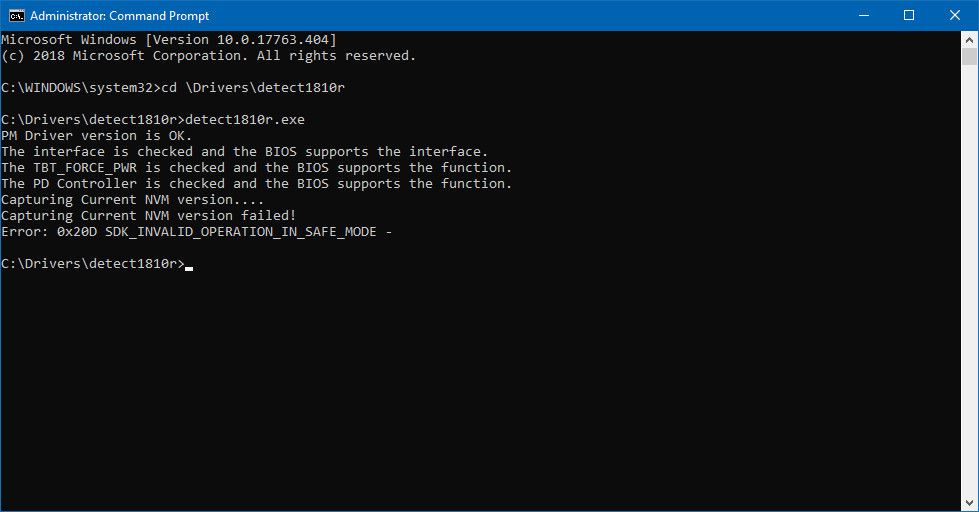This screenshot has height=512, width=979.
Task: Click the scrollbar down arrow
Action: (x=970, y=503)
